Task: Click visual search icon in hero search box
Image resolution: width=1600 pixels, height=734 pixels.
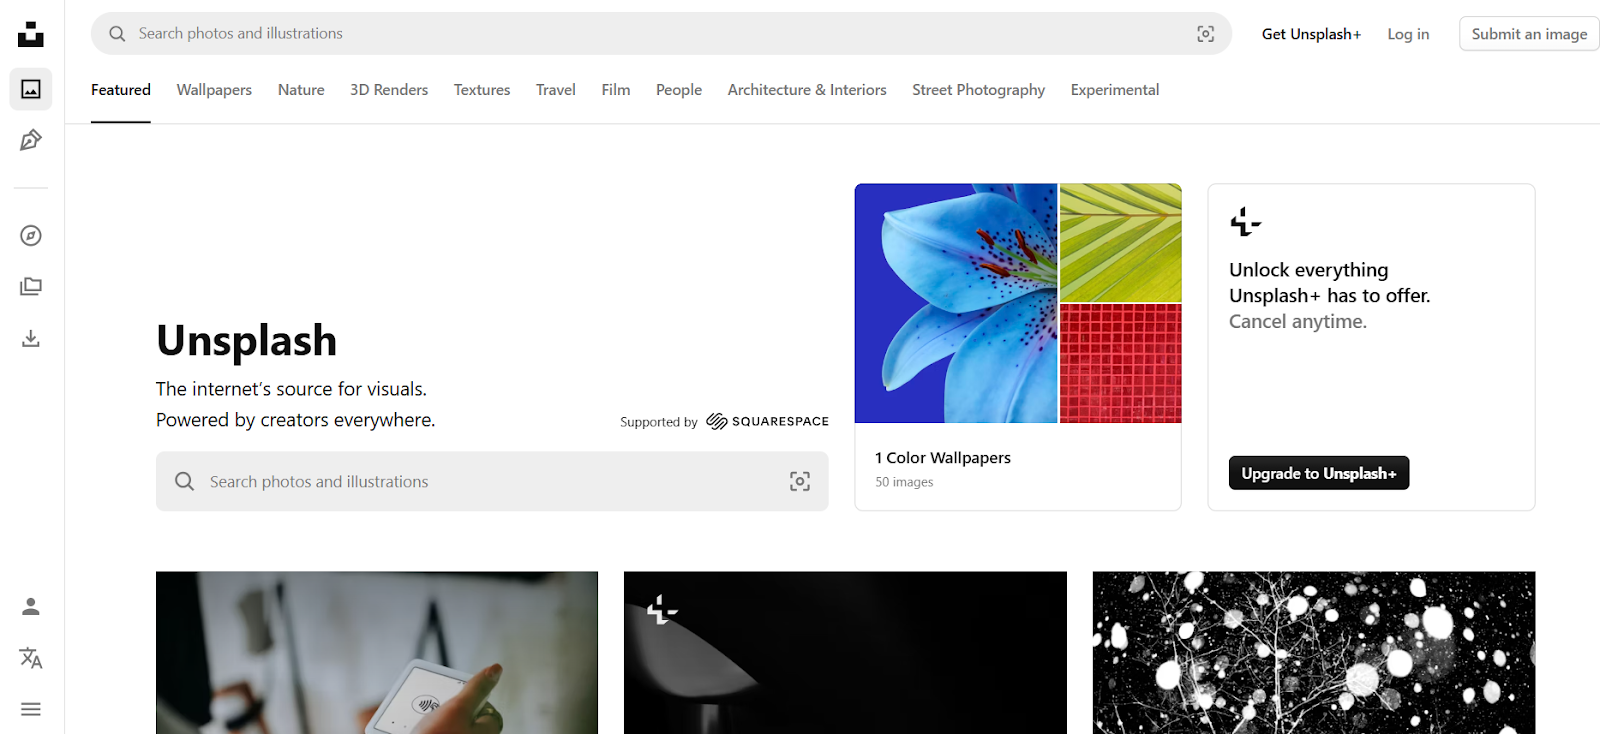Action: pyautogui.click(x=800, y=481)
